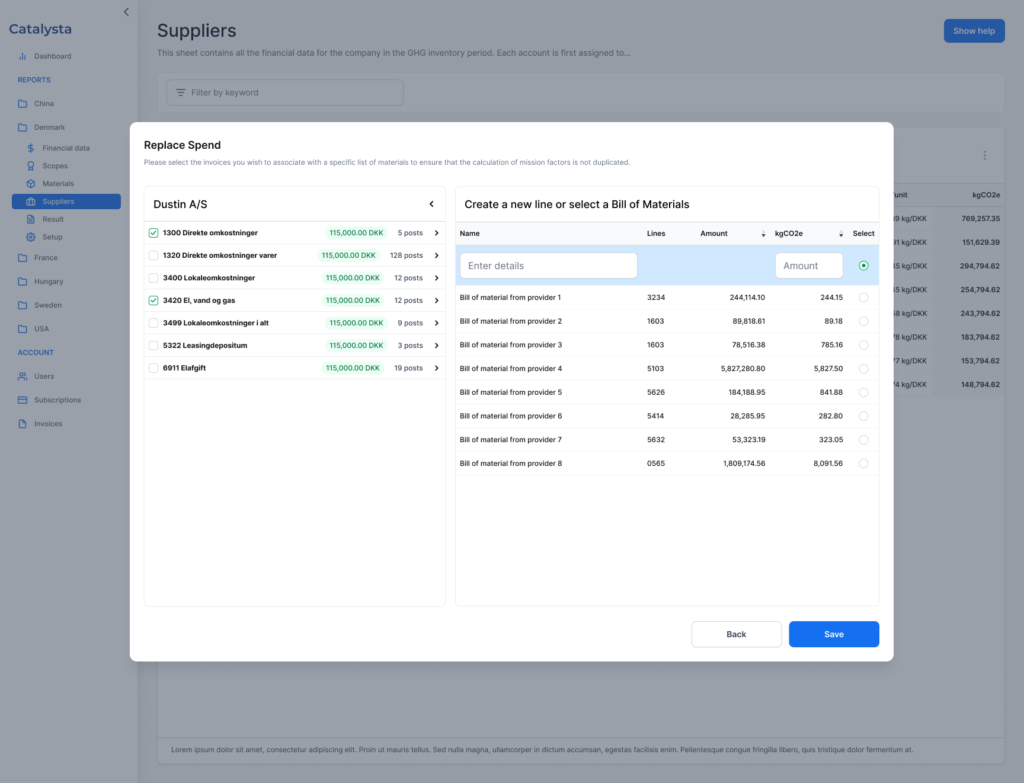
Task: Open the Hungary report folder
Action: point(49,282)
